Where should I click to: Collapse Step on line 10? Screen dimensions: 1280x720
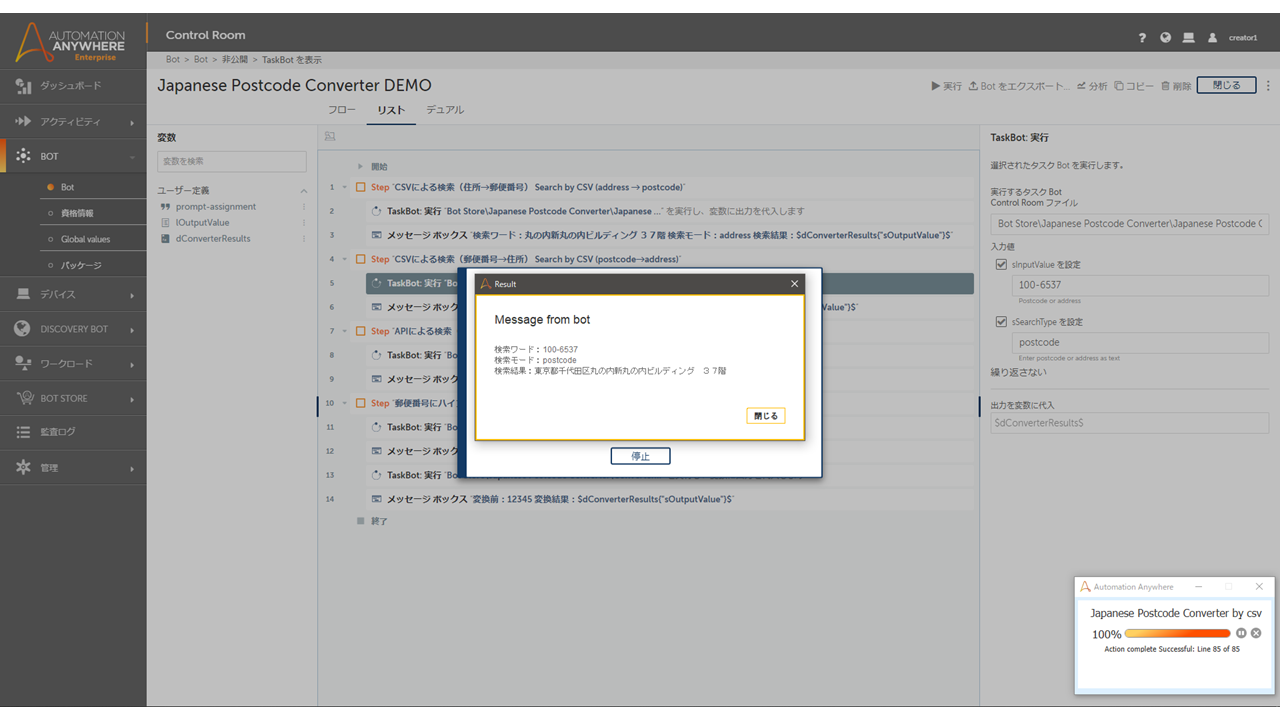(x=345, y=403)
